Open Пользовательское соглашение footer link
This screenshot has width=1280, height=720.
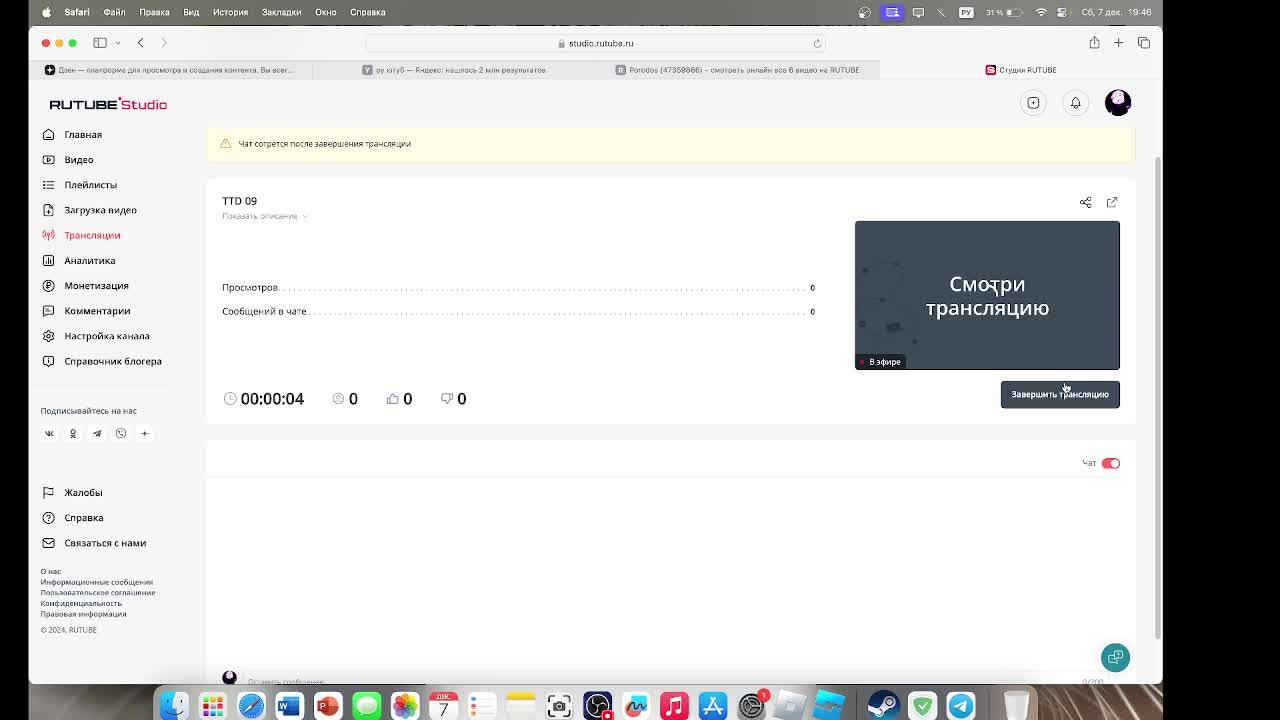point(98,593)
